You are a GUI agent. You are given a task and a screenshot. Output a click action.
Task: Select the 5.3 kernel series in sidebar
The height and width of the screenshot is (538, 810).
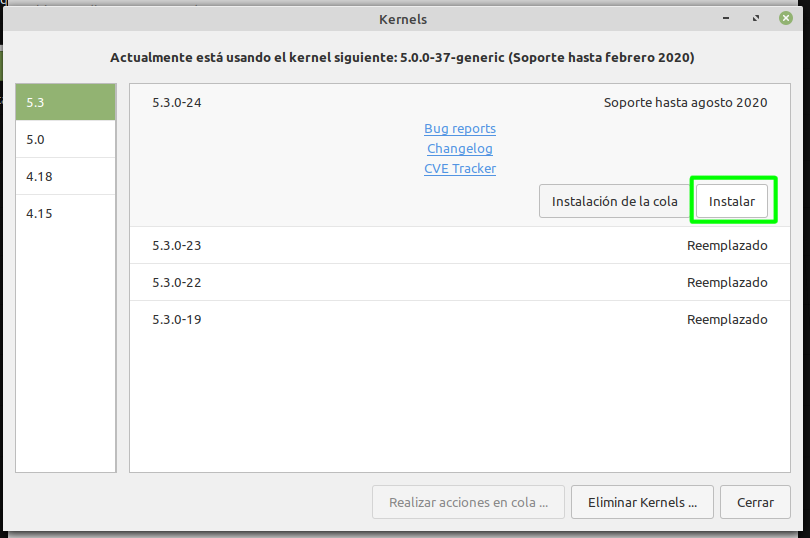(65, 102)
